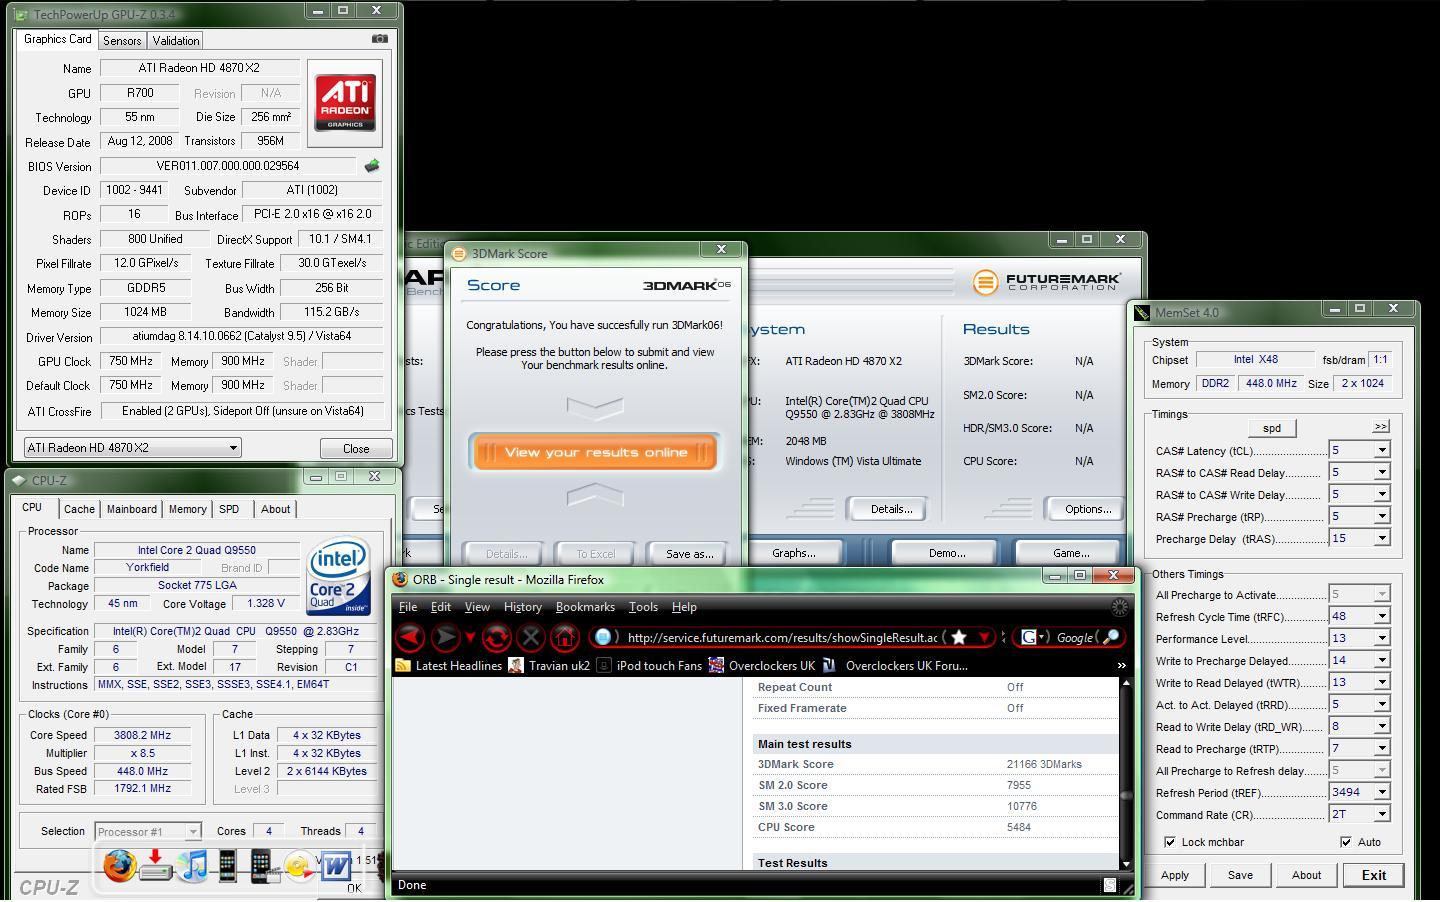The image size is (1442, 902).
Task: Open the Overclockers UK Forum bookmark
Action: (895, 665)
